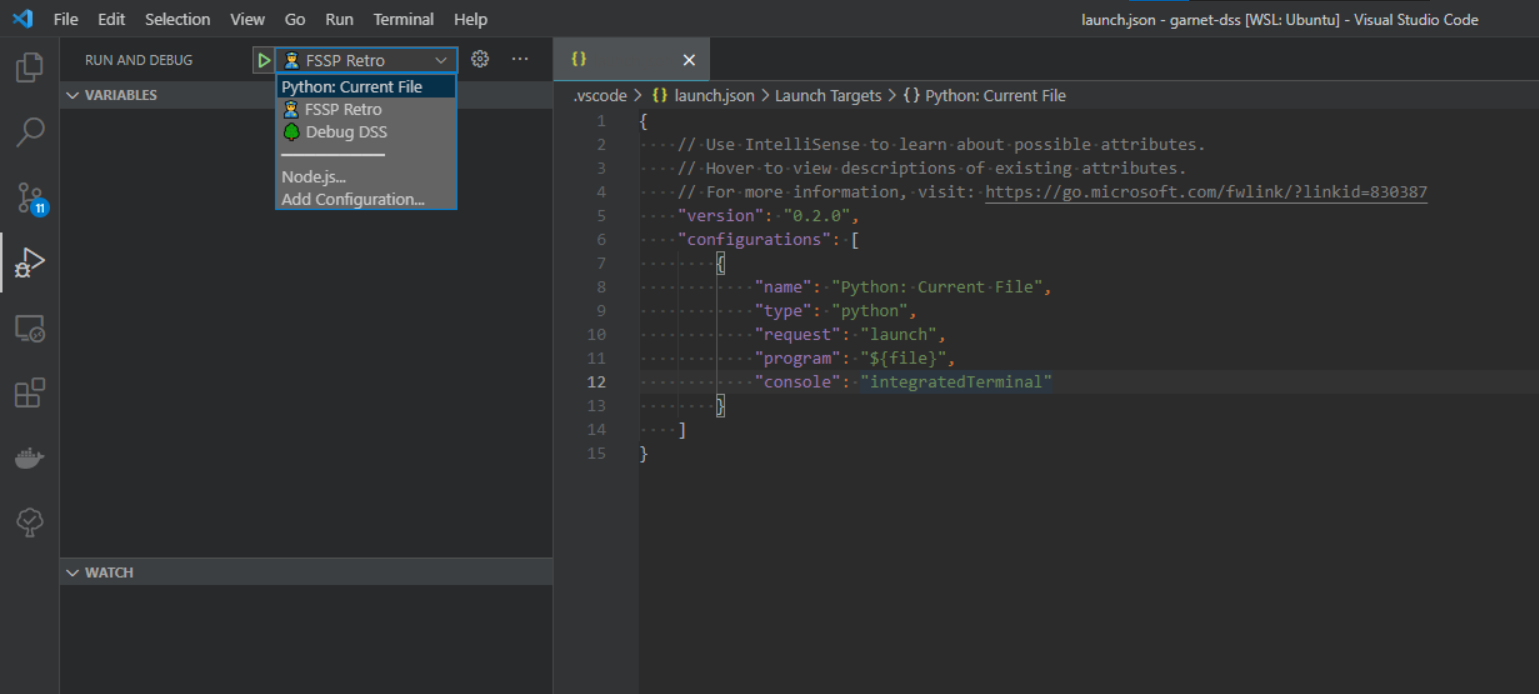
Task: Open Source Control with 11 pending changes
Action: coord(29,196)
